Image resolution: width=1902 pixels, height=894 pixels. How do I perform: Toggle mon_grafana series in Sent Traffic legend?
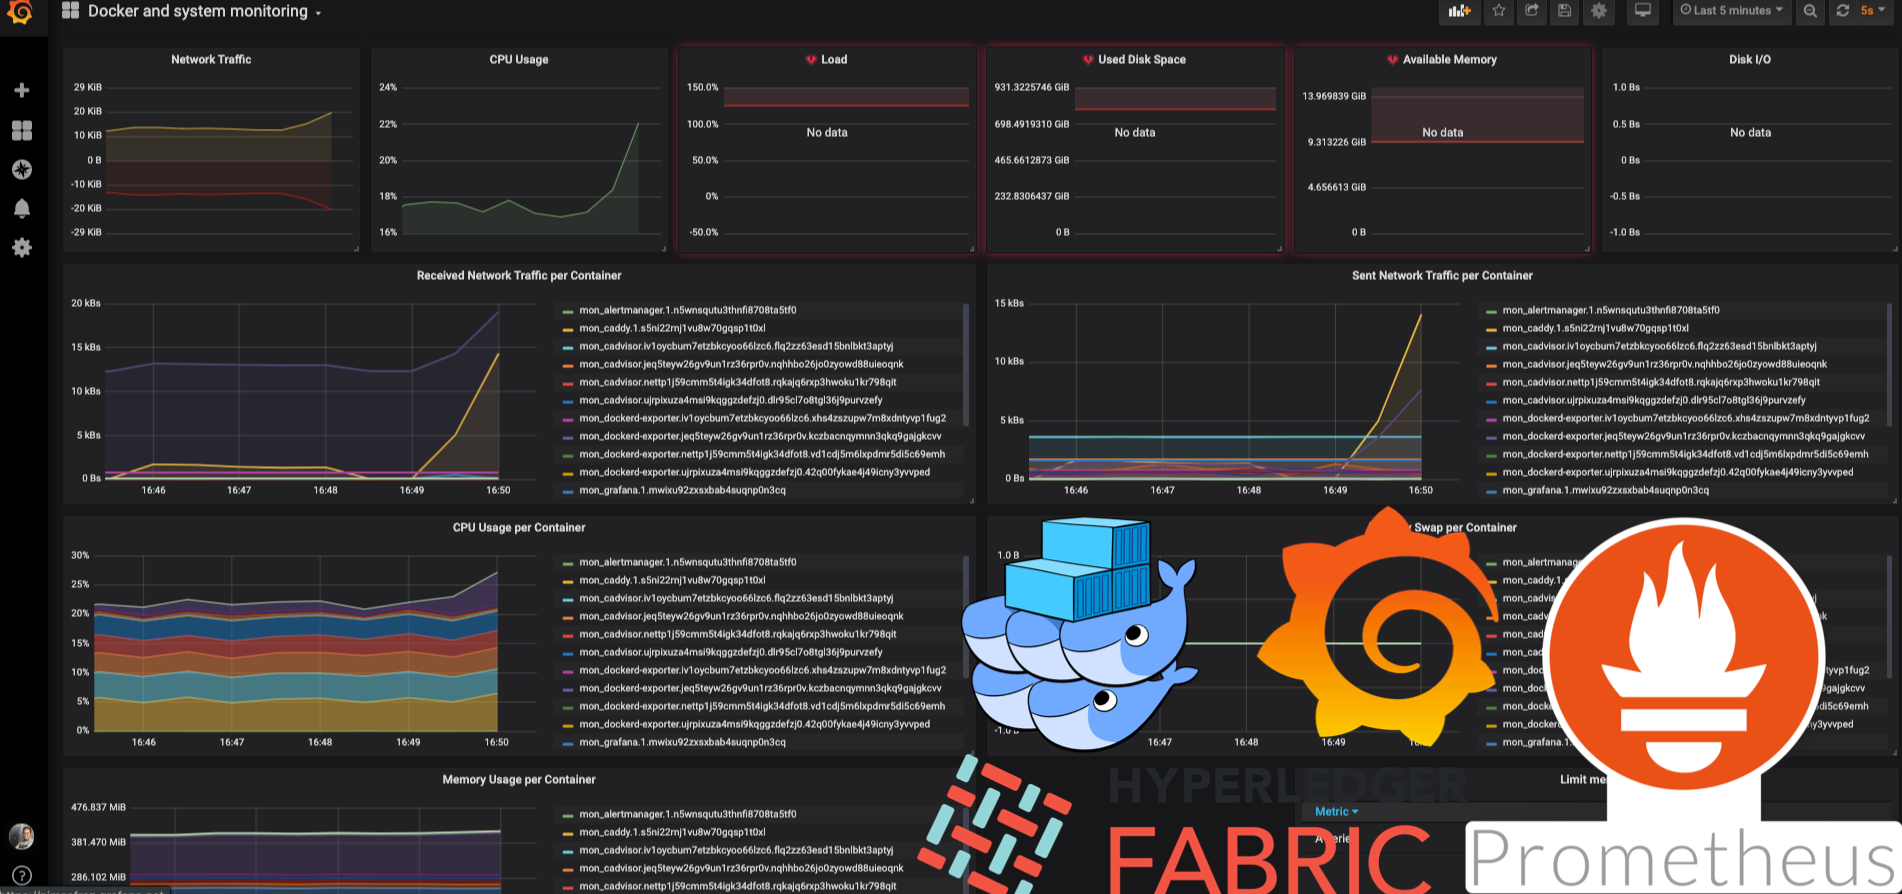tap(1605, 491)
